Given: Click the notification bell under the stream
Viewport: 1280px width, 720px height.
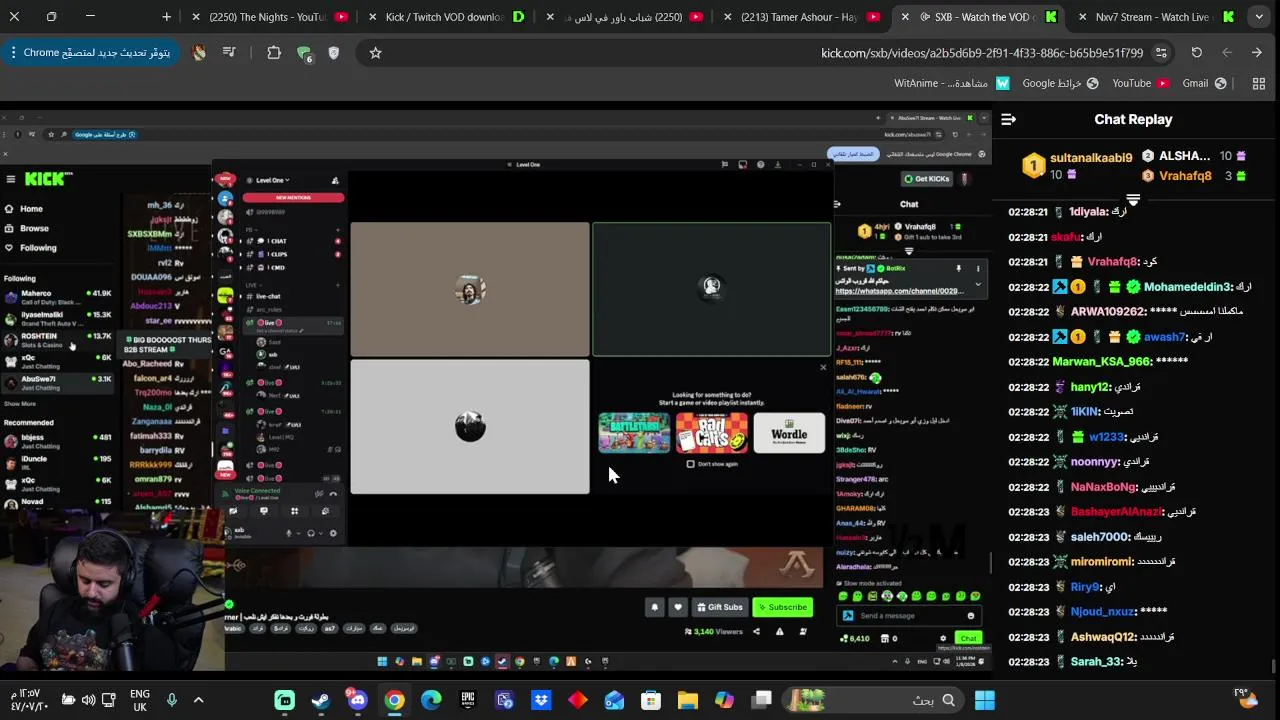Looking at the screenshot, I should pyautogui.click(x=654, y=607).
